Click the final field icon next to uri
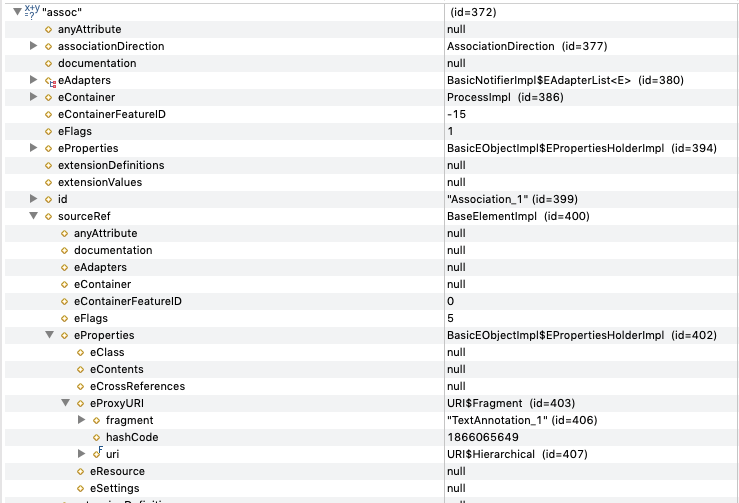 point(98,453)
